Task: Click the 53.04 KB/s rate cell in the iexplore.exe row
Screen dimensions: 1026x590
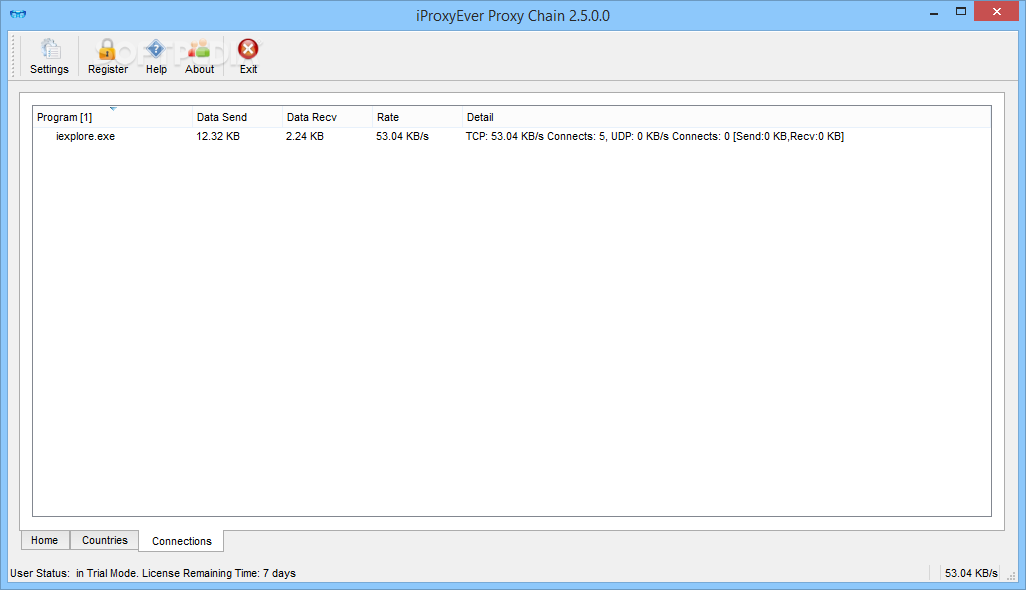Action: [x=402, y=136]
